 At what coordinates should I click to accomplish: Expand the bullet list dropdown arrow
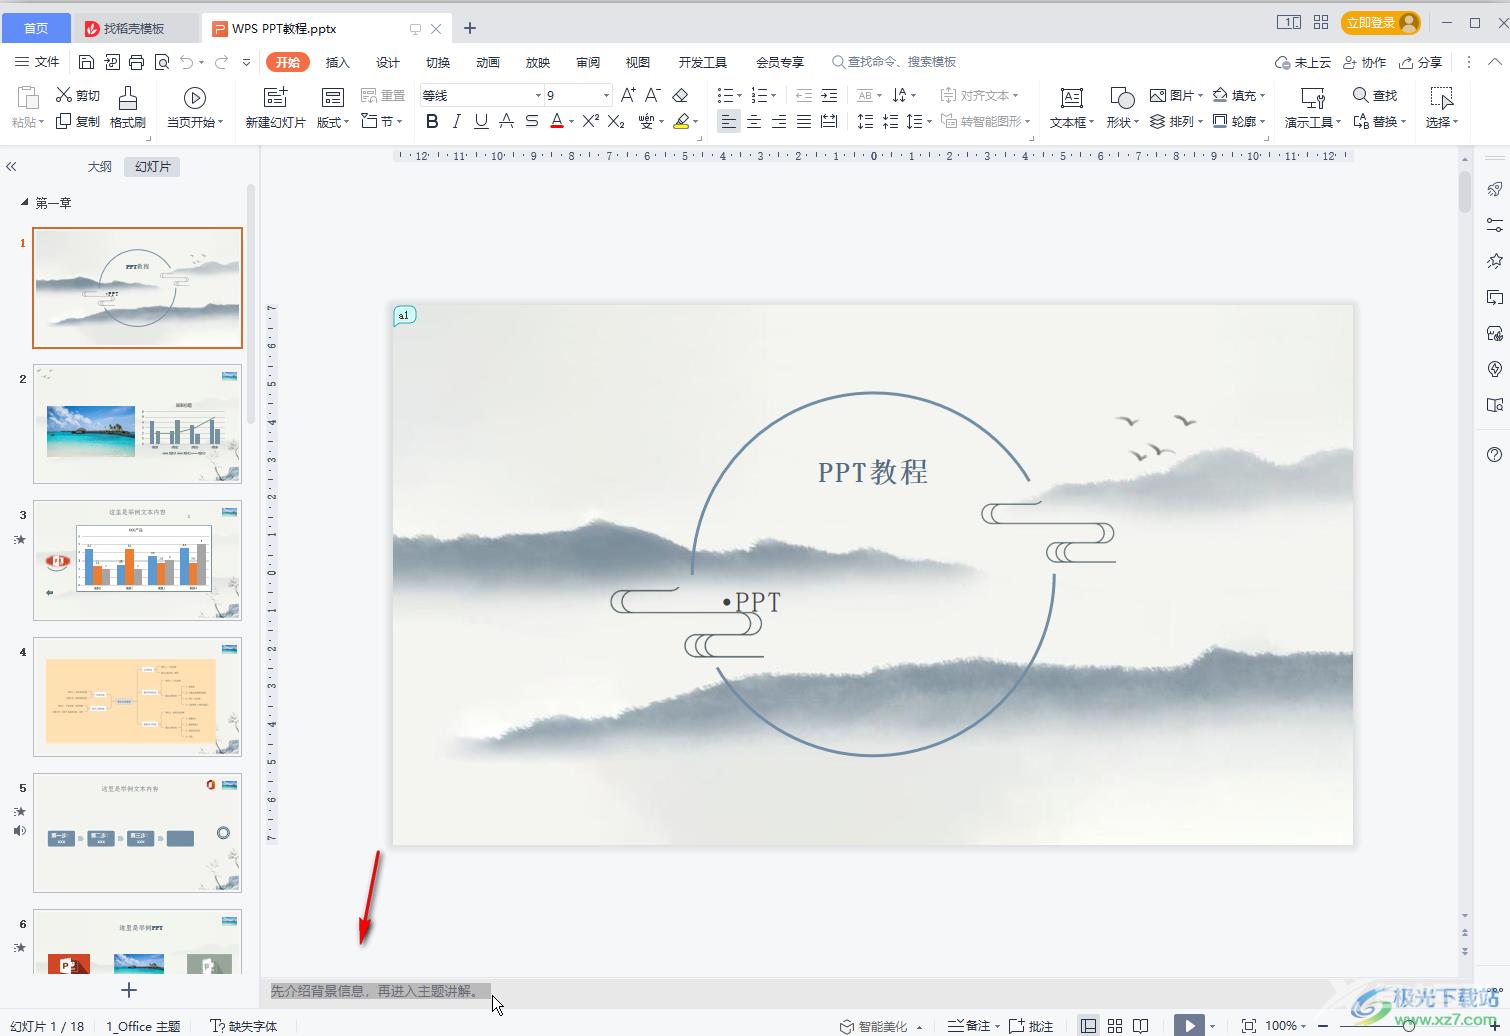[740, 96]
